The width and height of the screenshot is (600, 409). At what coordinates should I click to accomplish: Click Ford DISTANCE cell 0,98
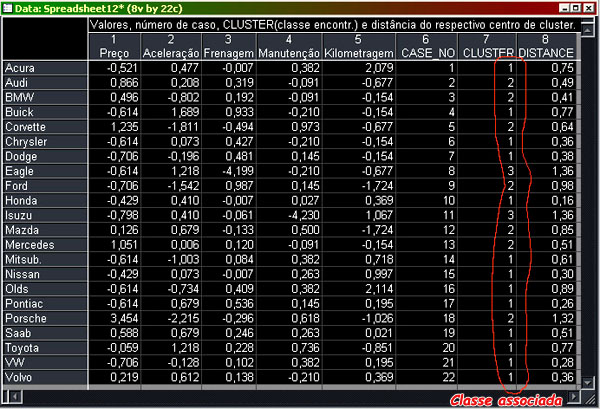coord(546,186)
